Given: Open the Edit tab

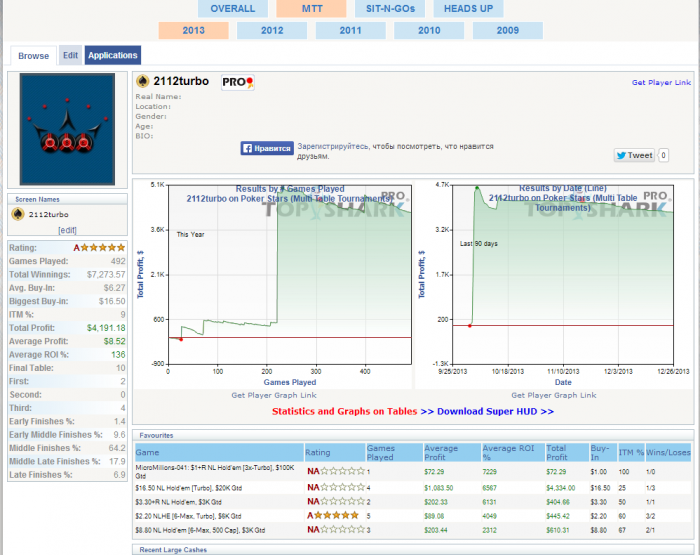Looking at the screenshot, I should [71, 55].
